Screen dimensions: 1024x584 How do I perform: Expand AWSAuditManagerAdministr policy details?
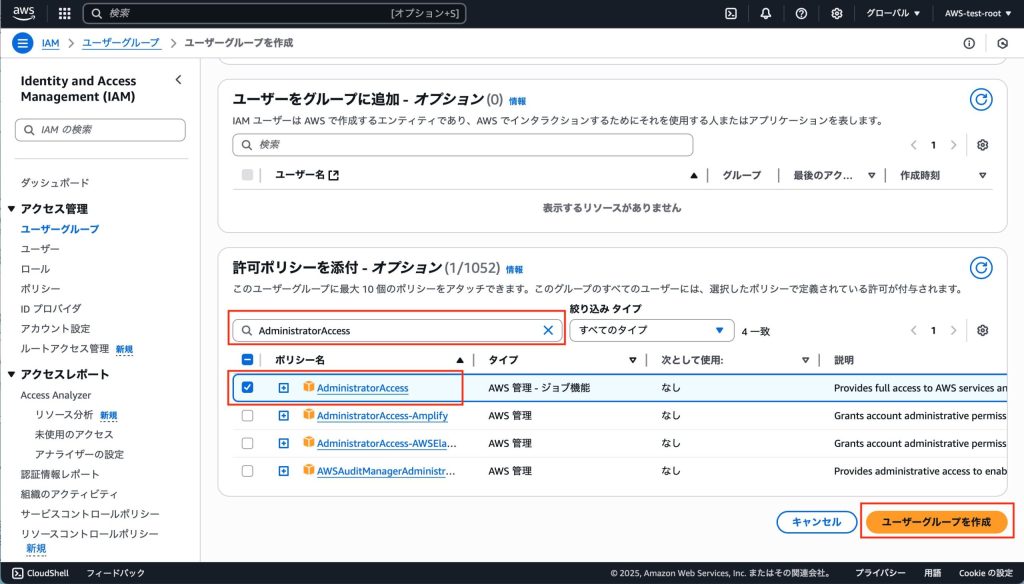tap(283, 471)
